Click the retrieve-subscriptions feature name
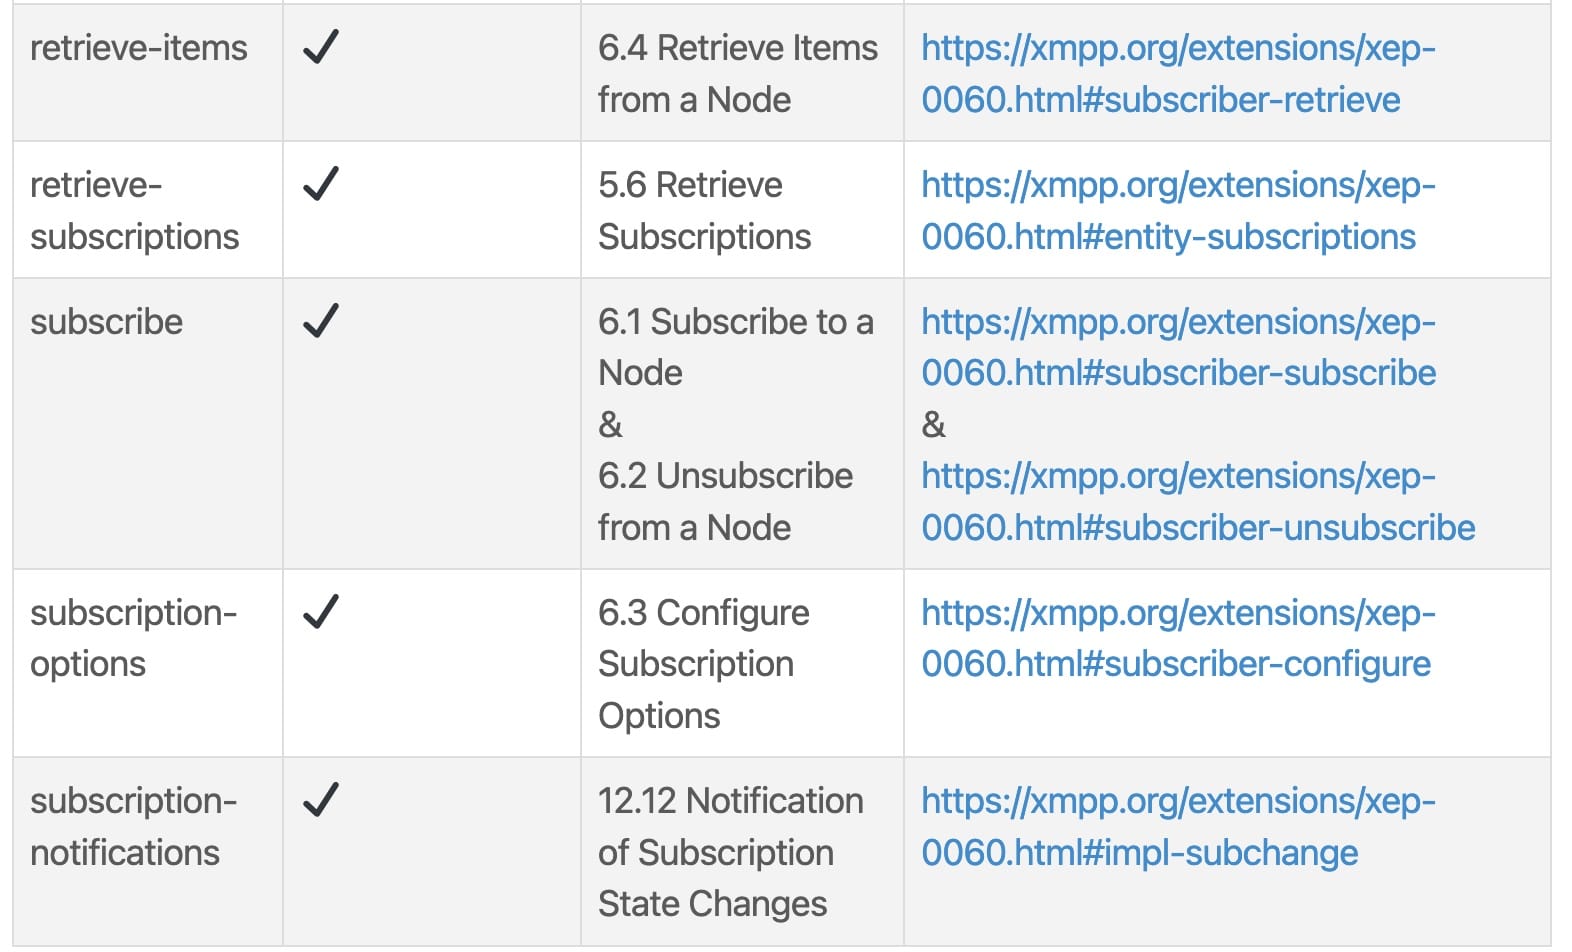1572x952 pixels. point(134,211)
